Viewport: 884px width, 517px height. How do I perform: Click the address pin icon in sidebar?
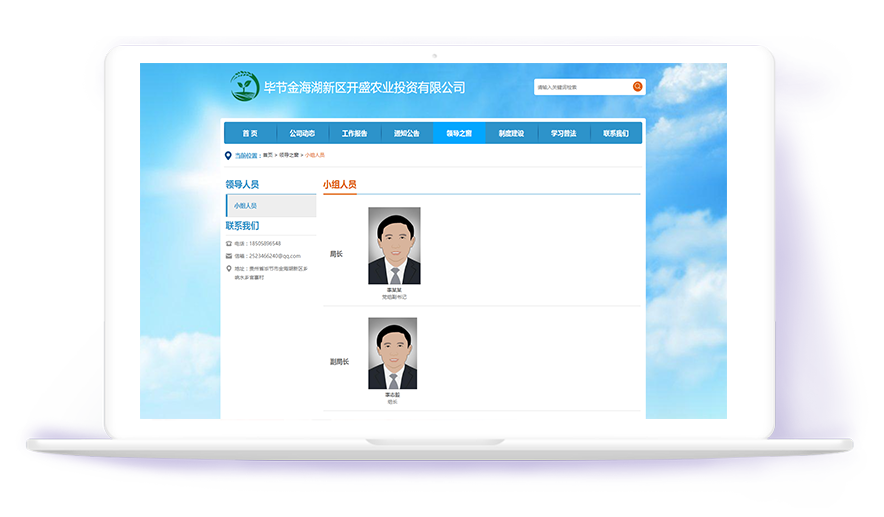pyautogui.click(x=229, y=268)
